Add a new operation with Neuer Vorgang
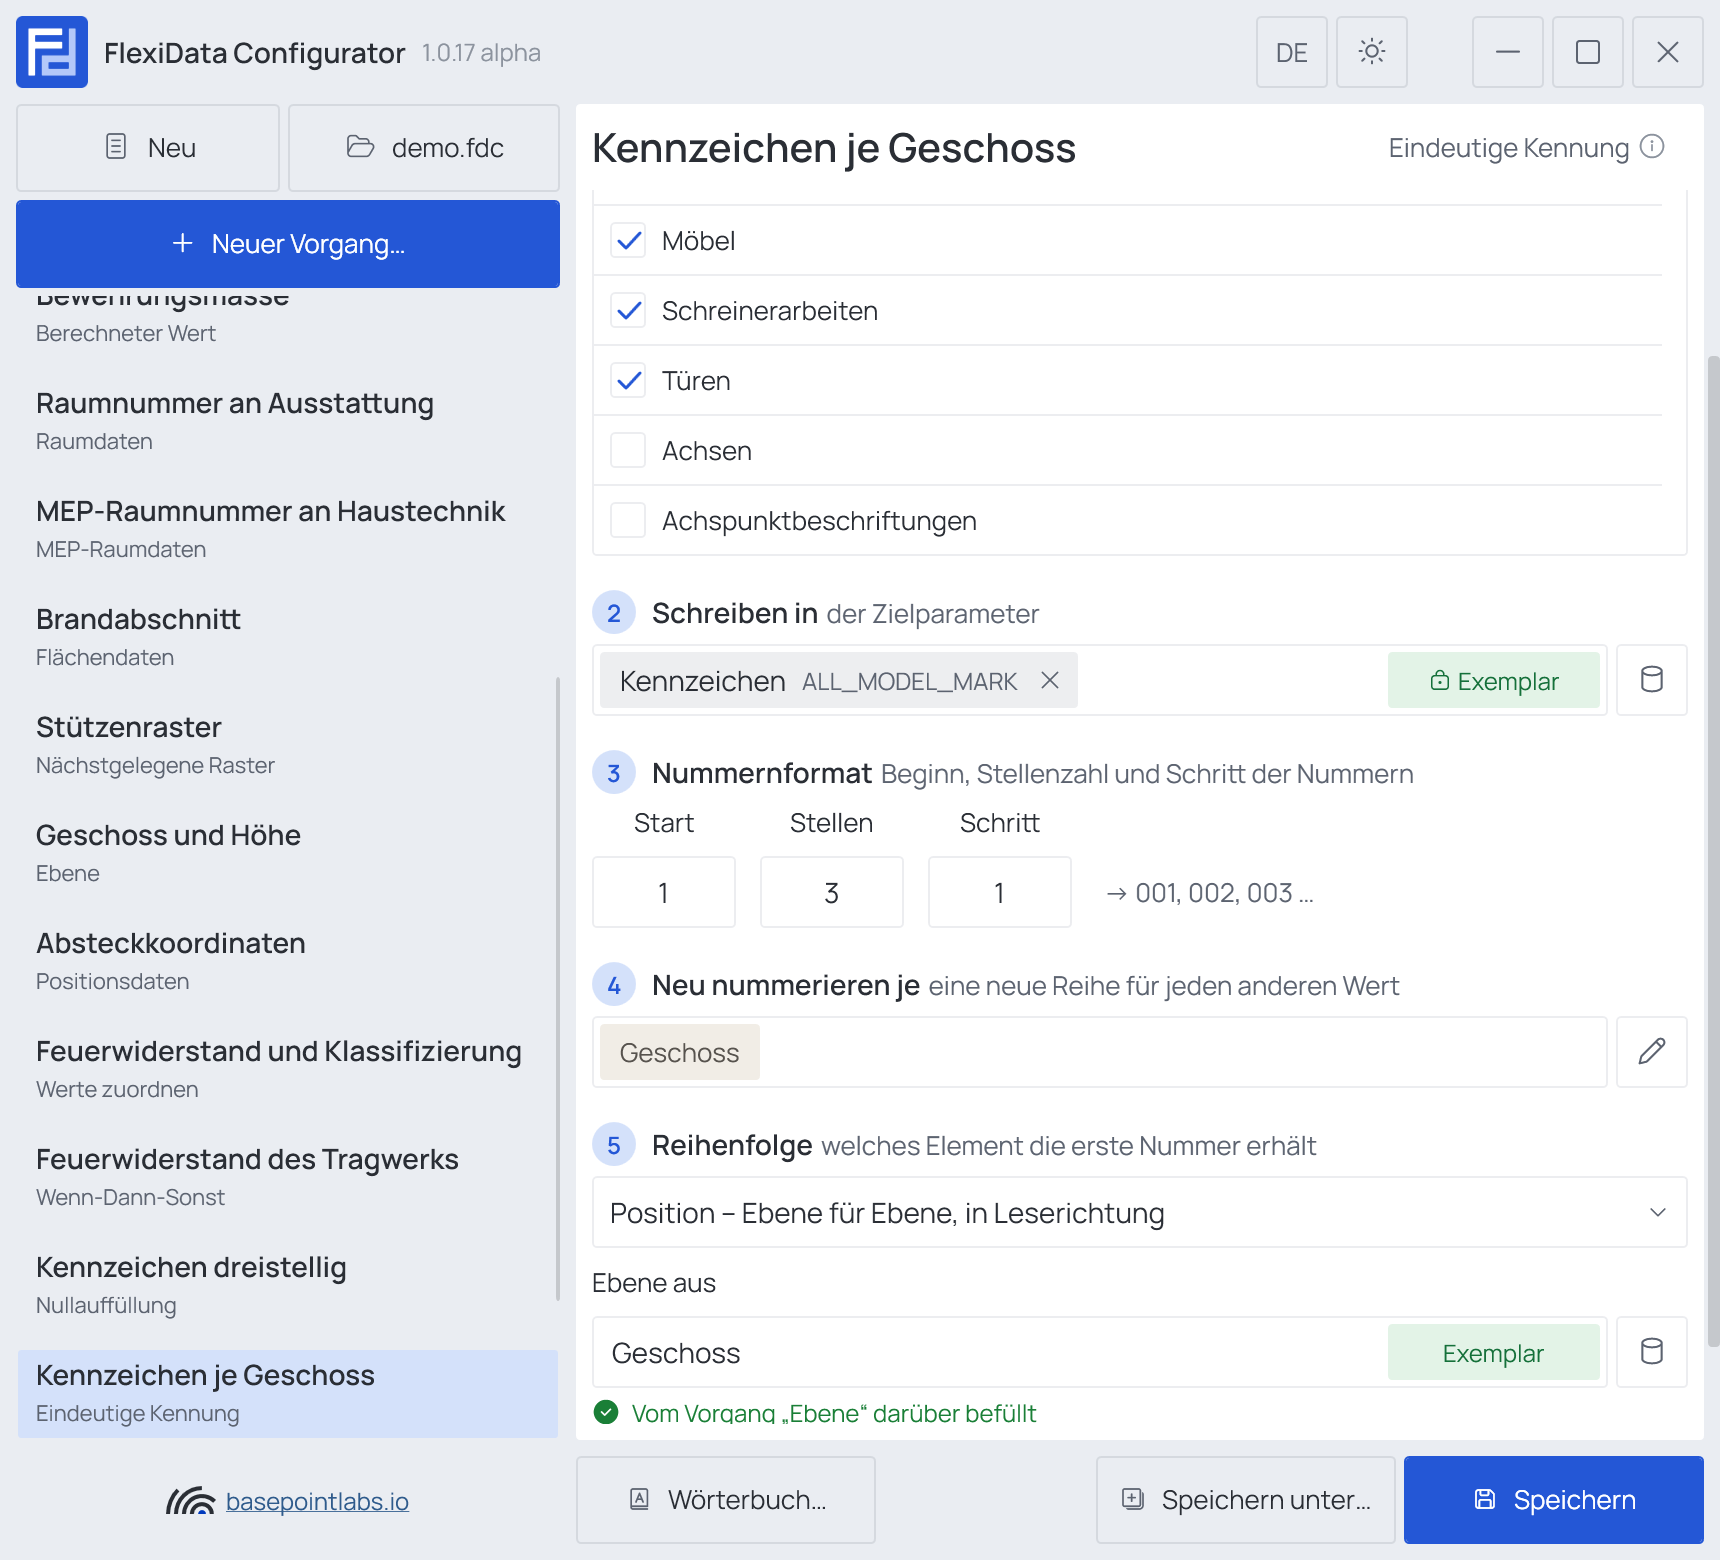Image resolution: width=1720 pixels, height=1560 pixels. pos(288,244)
